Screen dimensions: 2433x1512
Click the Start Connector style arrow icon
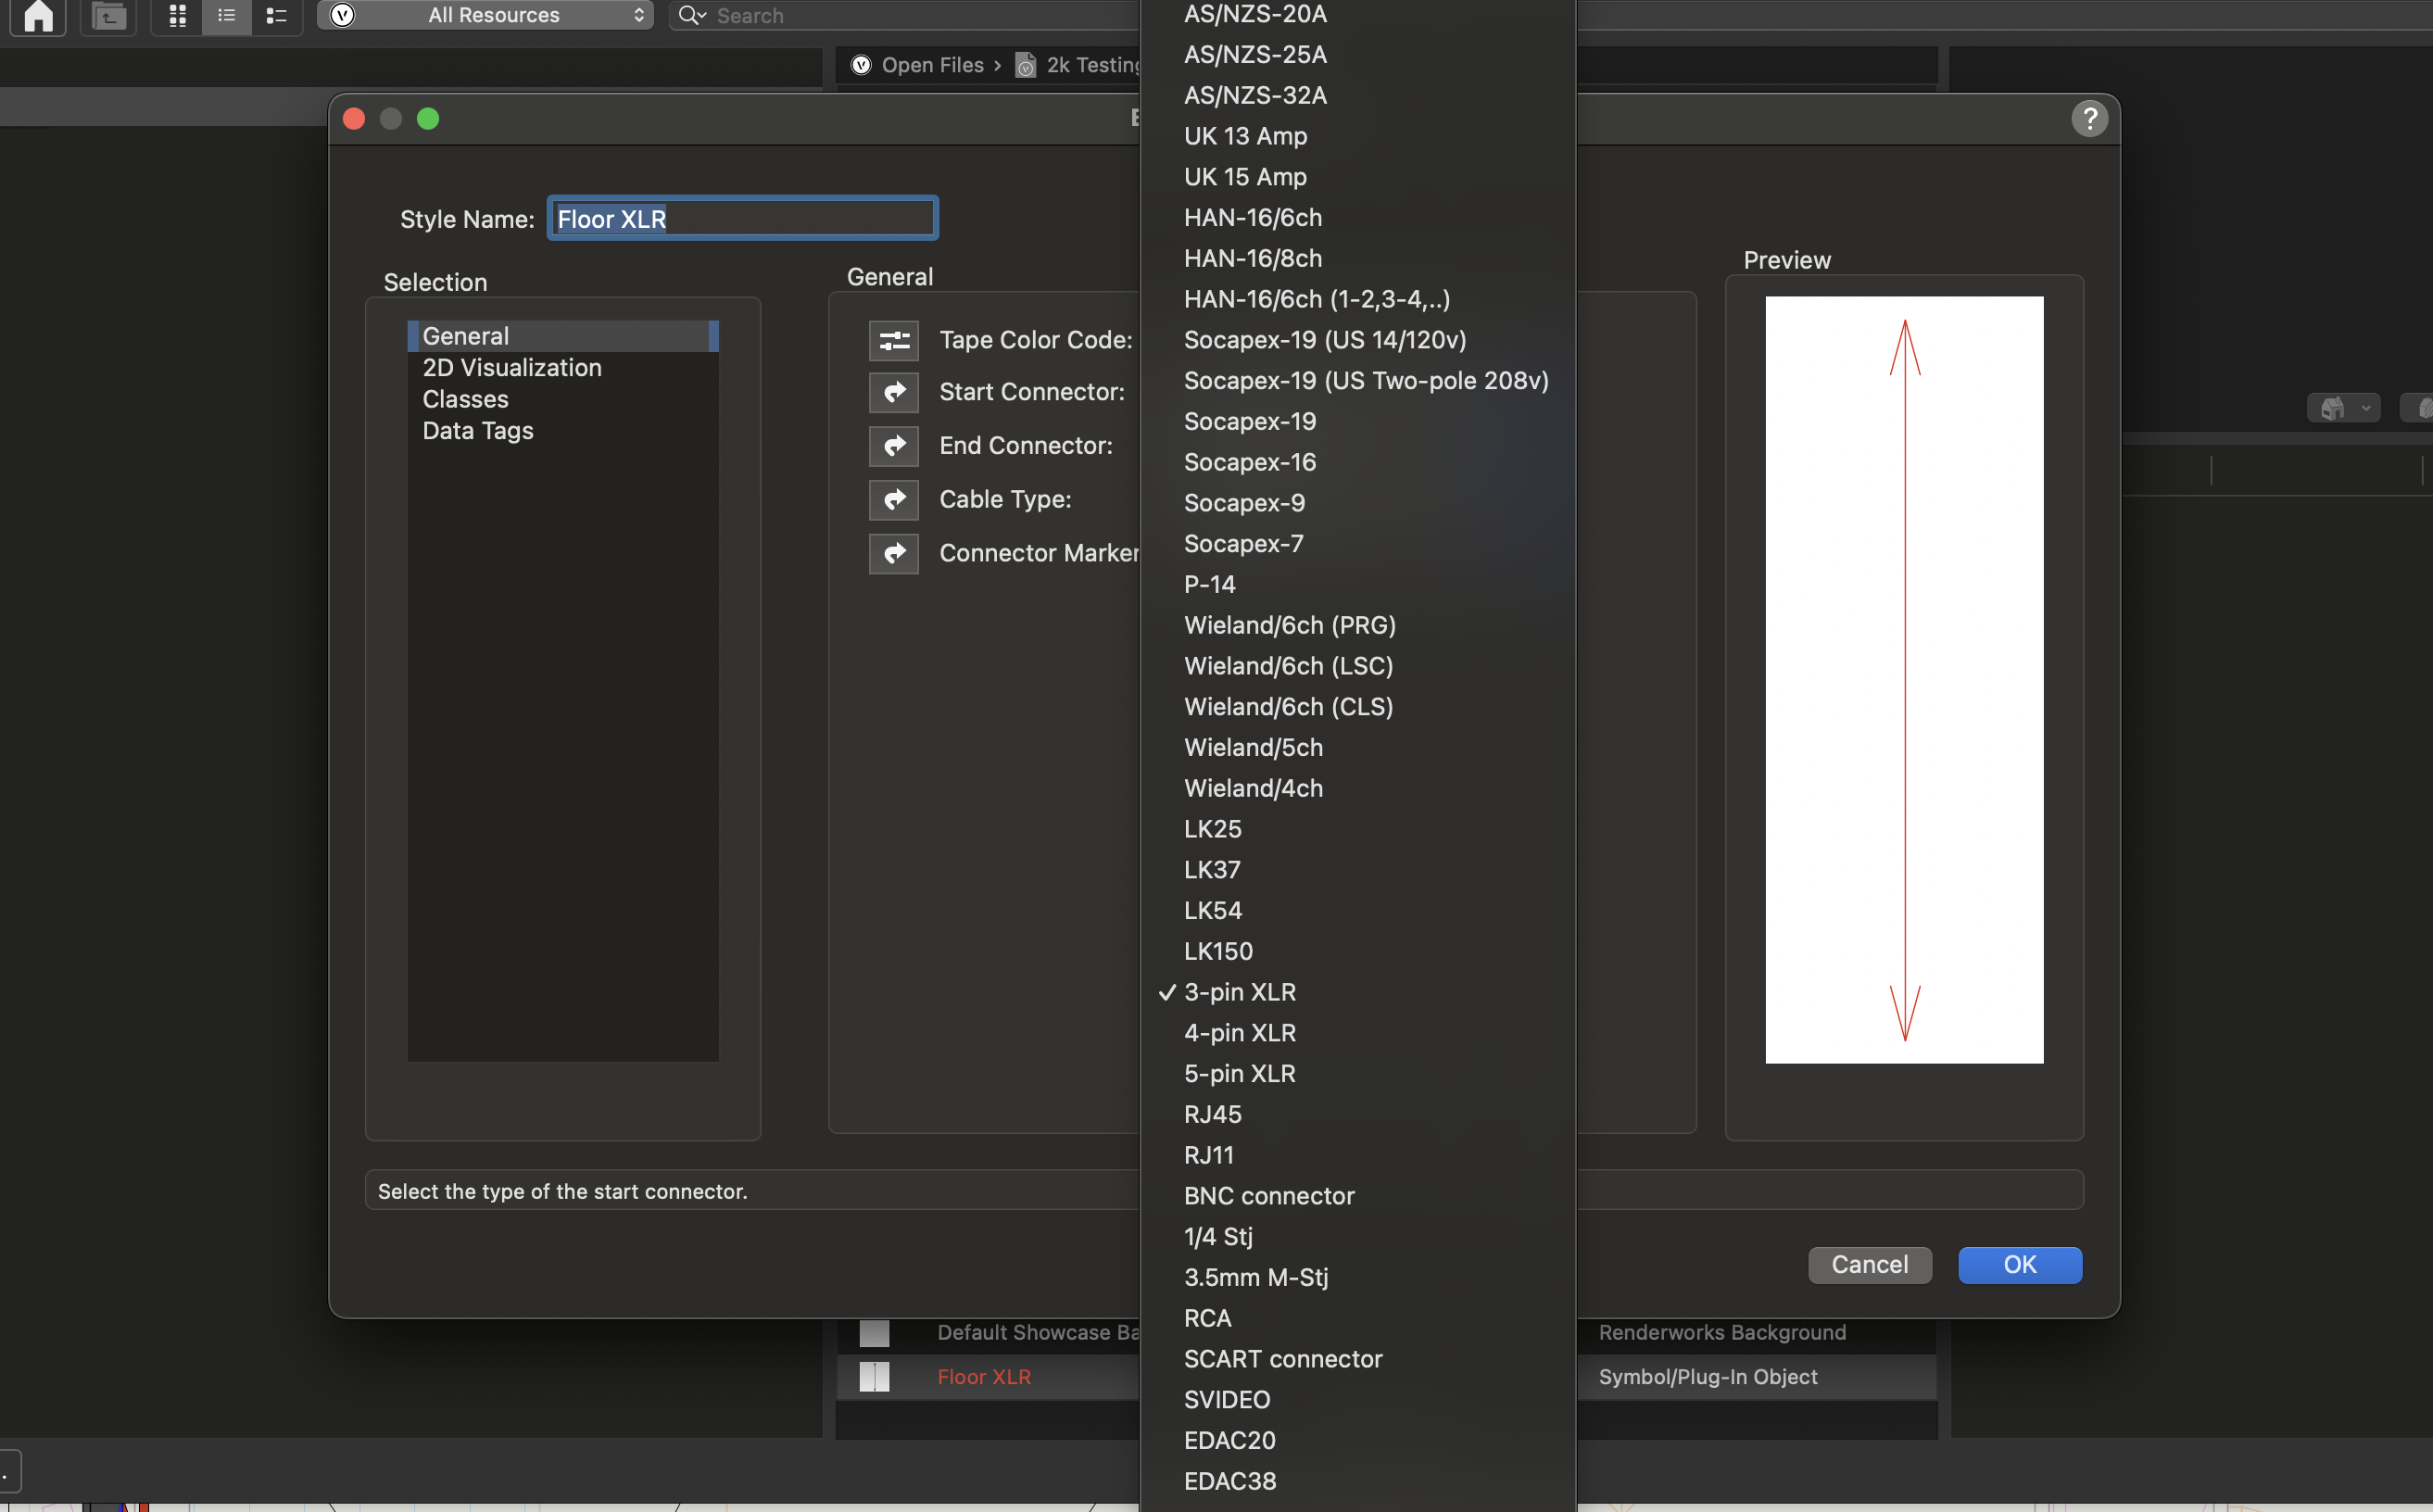coord(893,392)
